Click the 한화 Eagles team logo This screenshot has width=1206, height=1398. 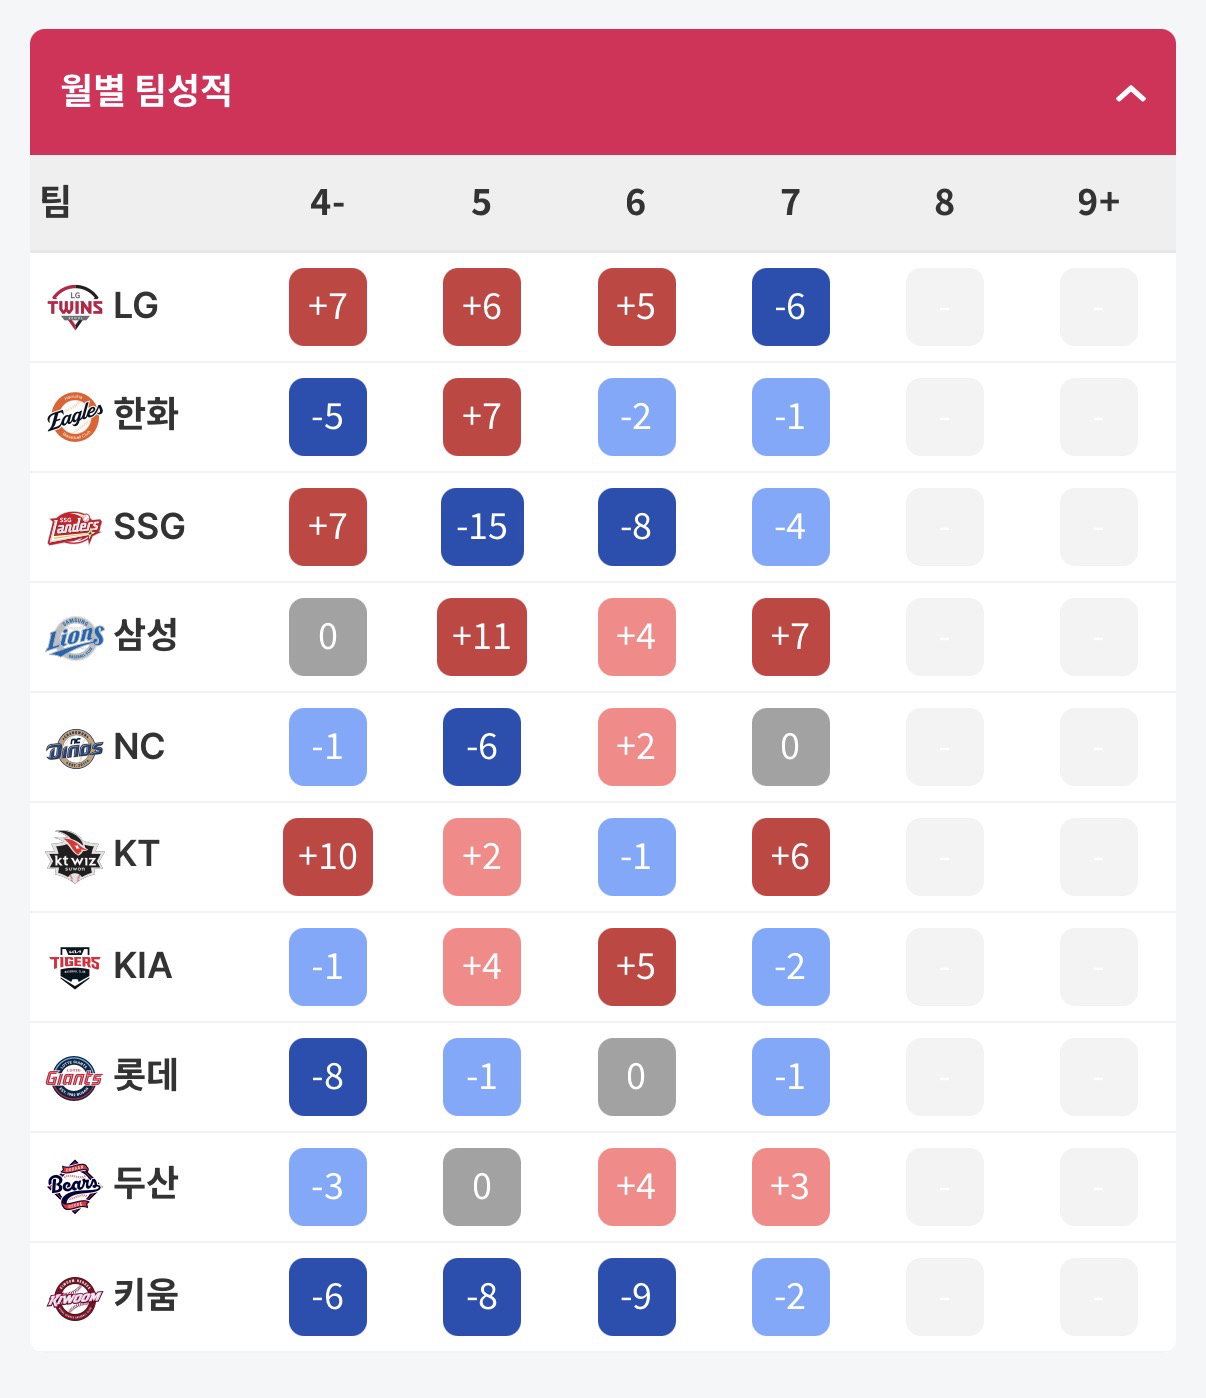tap(75, 417)
